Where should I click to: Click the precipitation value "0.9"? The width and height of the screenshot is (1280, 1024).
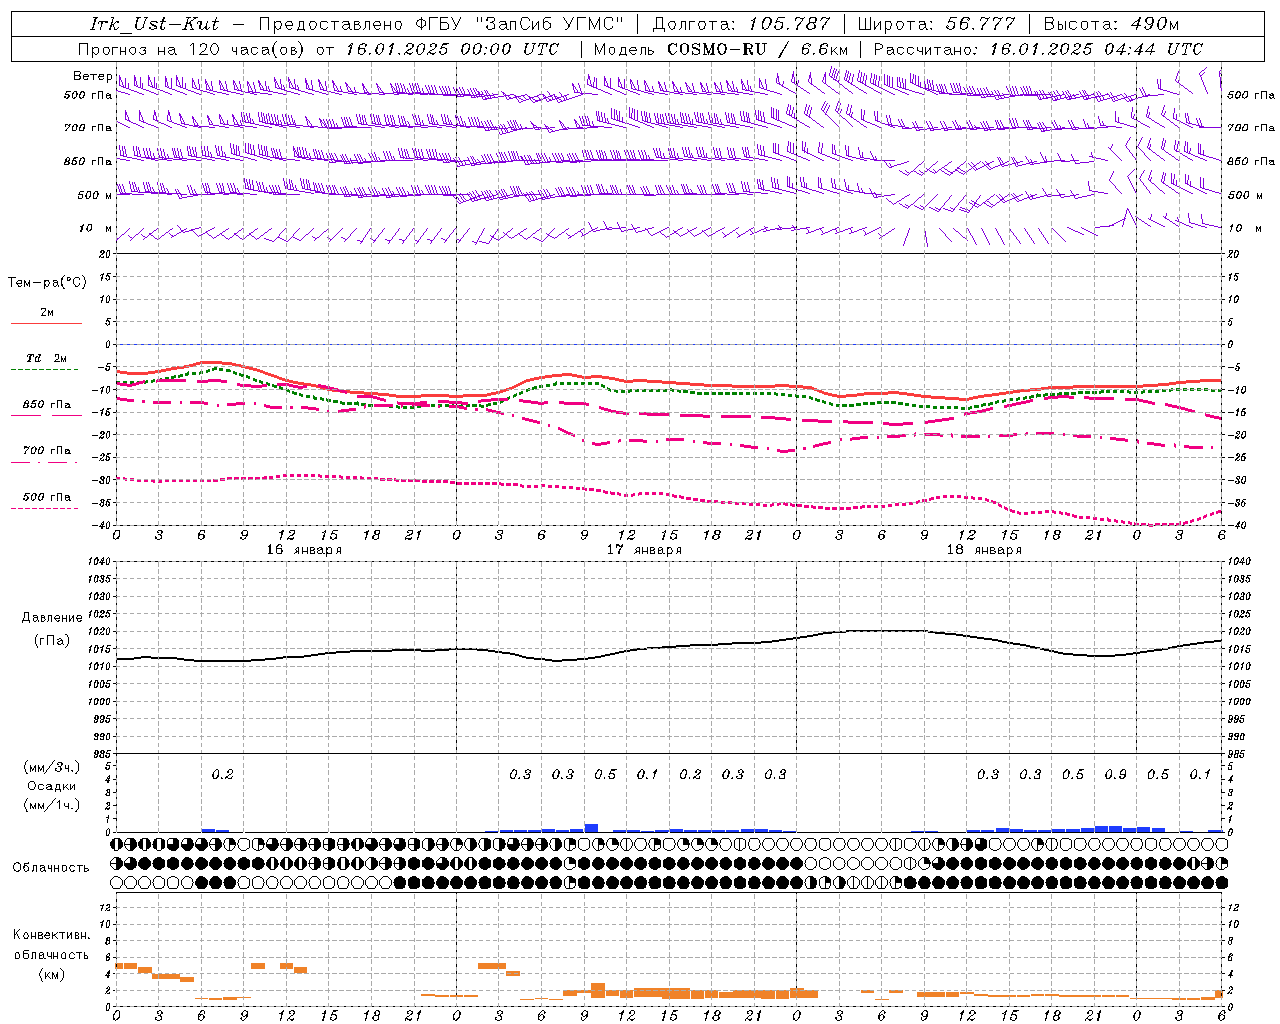pos(1116,775)
